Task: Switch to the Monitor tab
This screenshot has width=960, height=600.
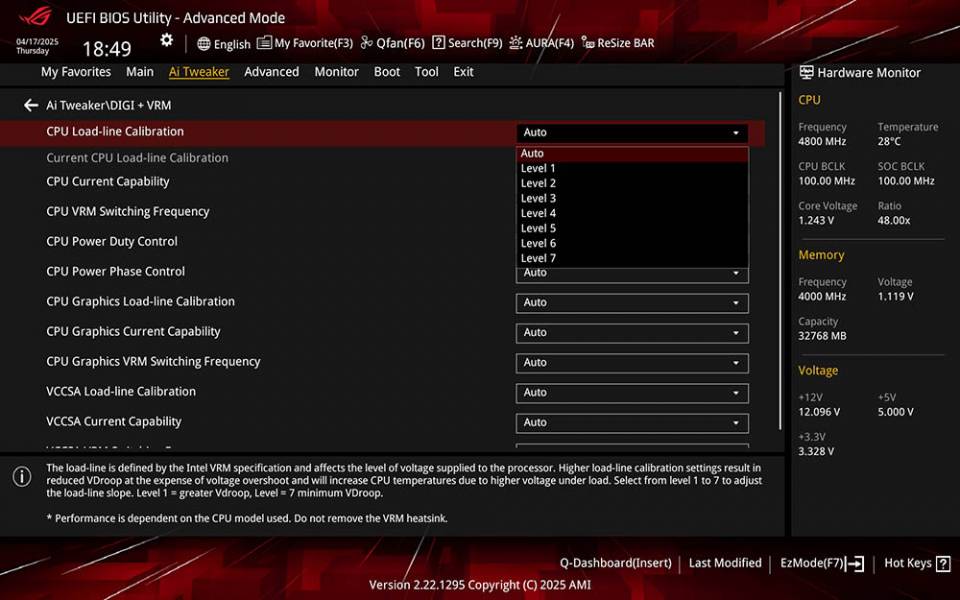Action: (x=336, y=72)
